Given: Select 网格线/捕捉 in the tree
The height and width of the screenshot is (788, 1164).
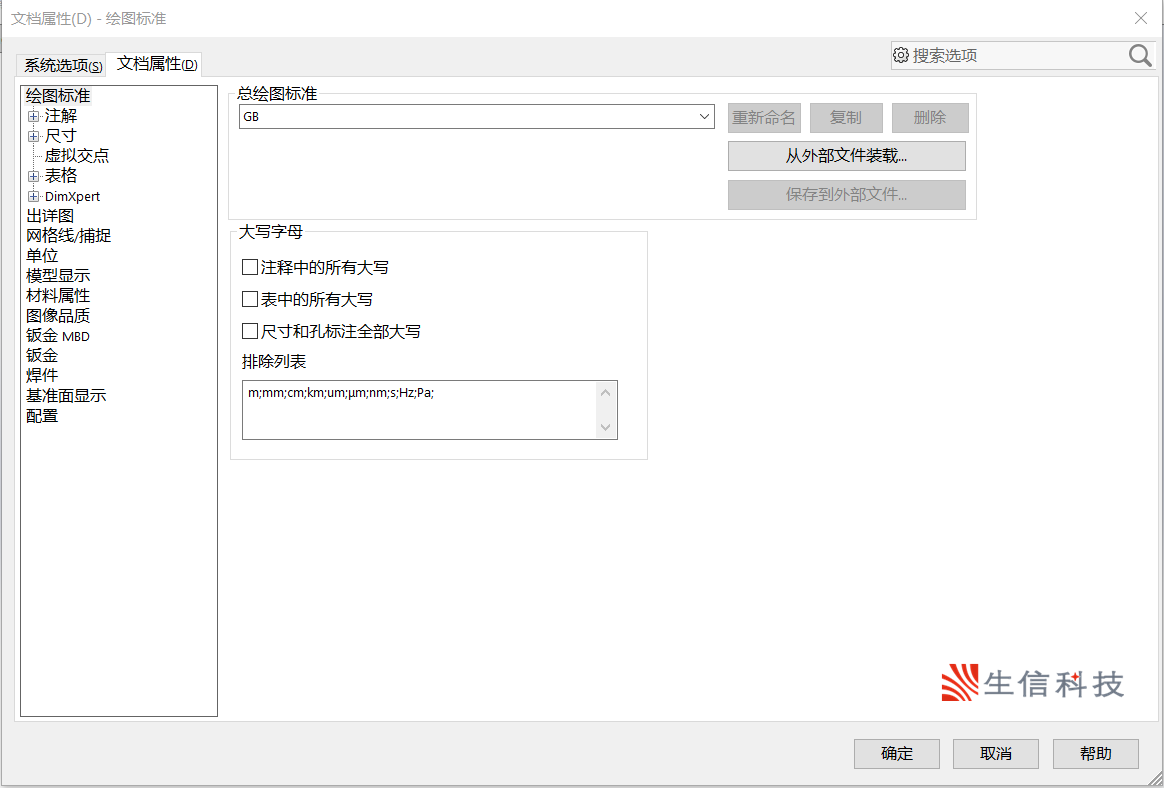Looking at the screenshot, I should pyautogui.click(x=68, y=236).
